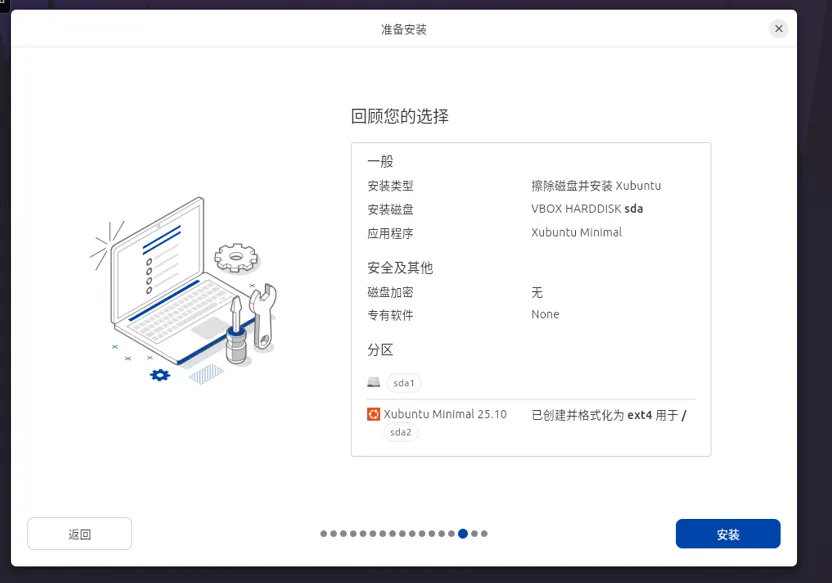This screenshot has width=832, height=583.
Task: Go back with the 返回 button
Action: point(80,534)
